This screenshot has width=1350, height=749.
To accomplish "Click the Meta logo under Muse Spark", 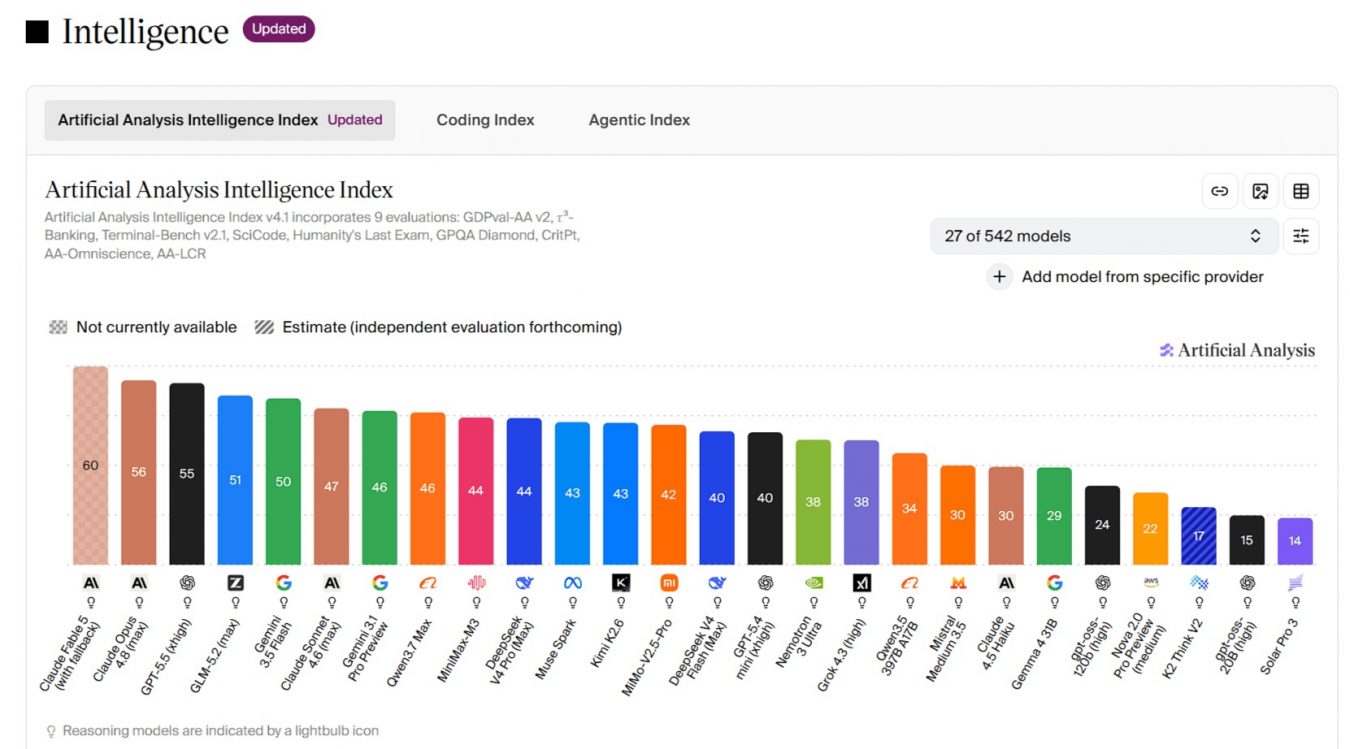I will pos(572,583).
